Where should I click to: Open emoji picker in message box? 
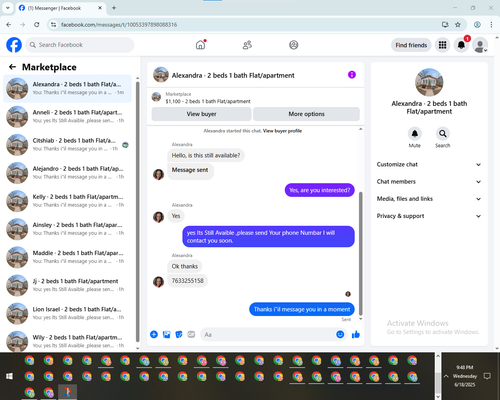click(x=340, y=334)
